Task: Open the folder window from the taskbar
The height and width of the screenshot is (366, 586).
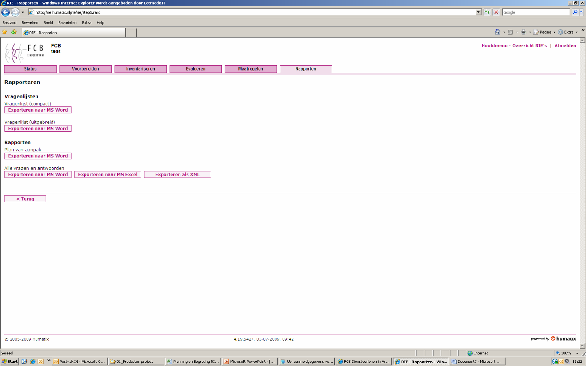Action: (136, 362)
